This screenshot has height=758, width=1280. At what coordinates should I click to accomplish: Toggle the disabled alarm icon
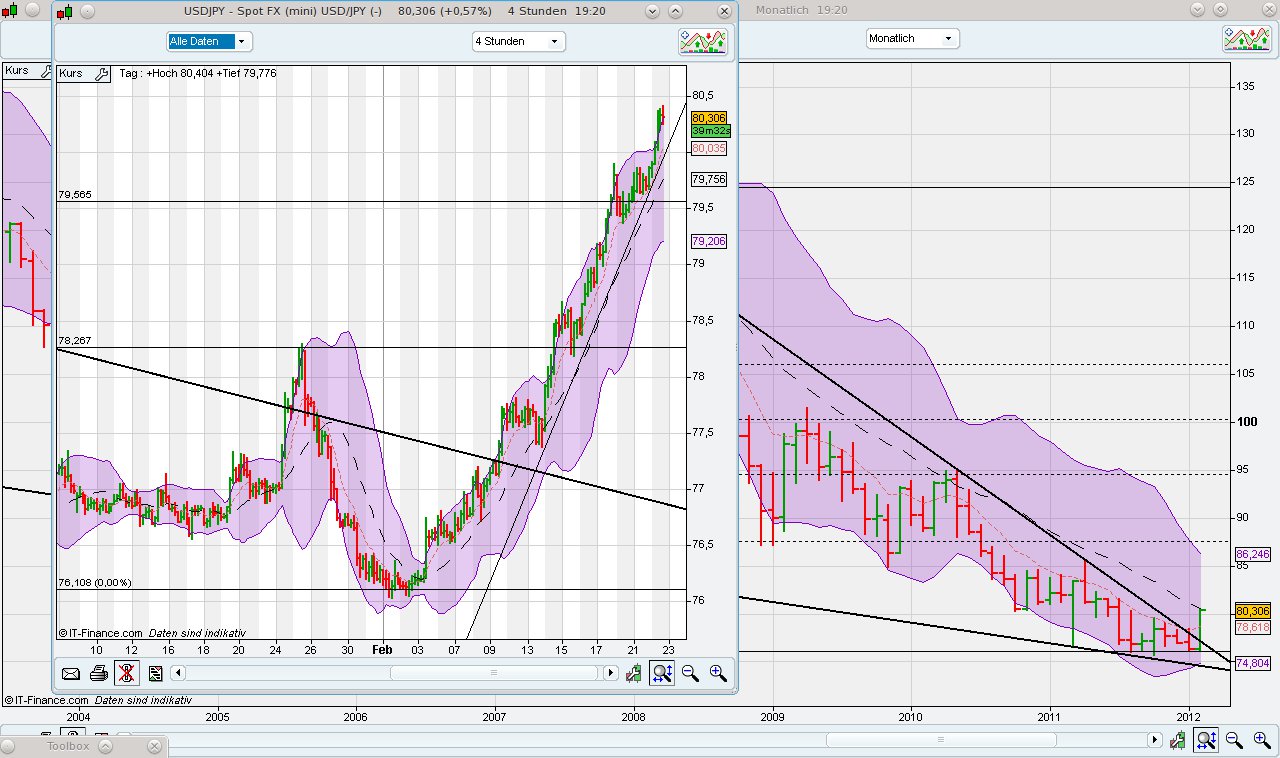[126, 673]
